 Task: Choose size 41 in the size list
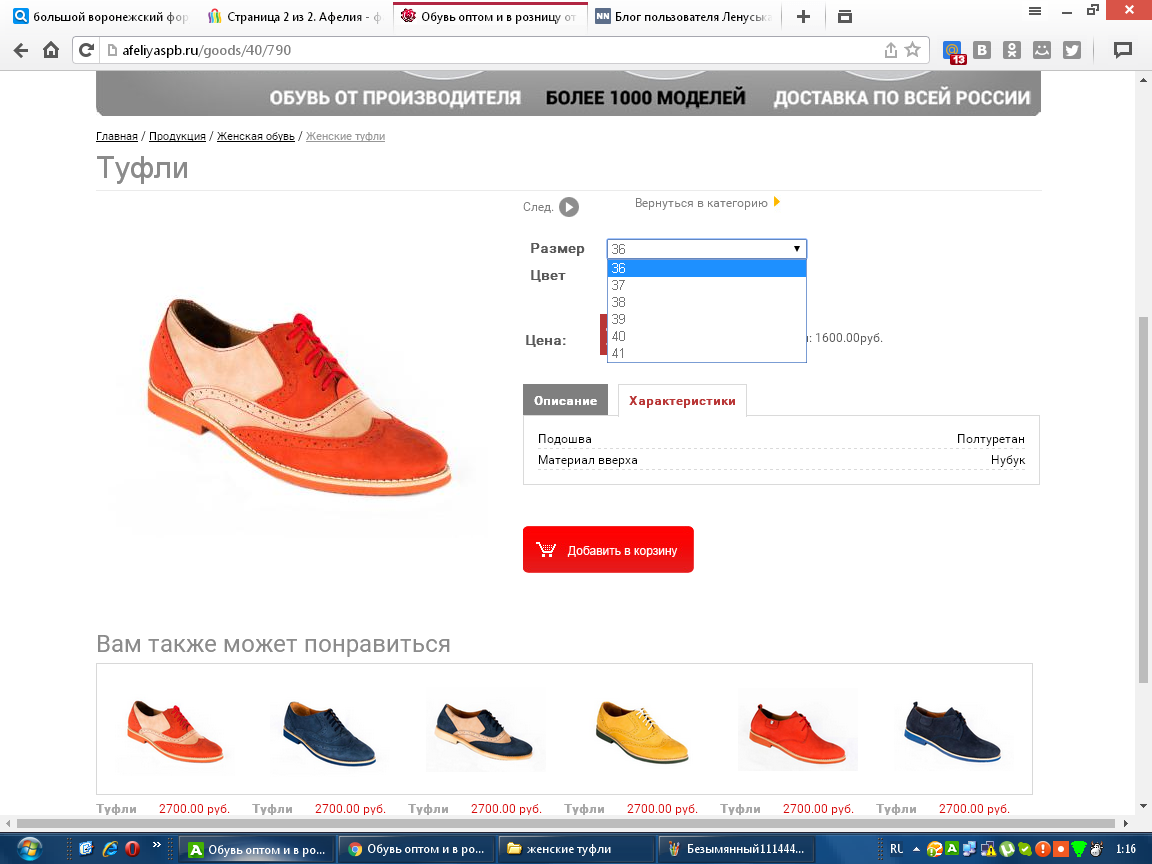click(618, 353)
